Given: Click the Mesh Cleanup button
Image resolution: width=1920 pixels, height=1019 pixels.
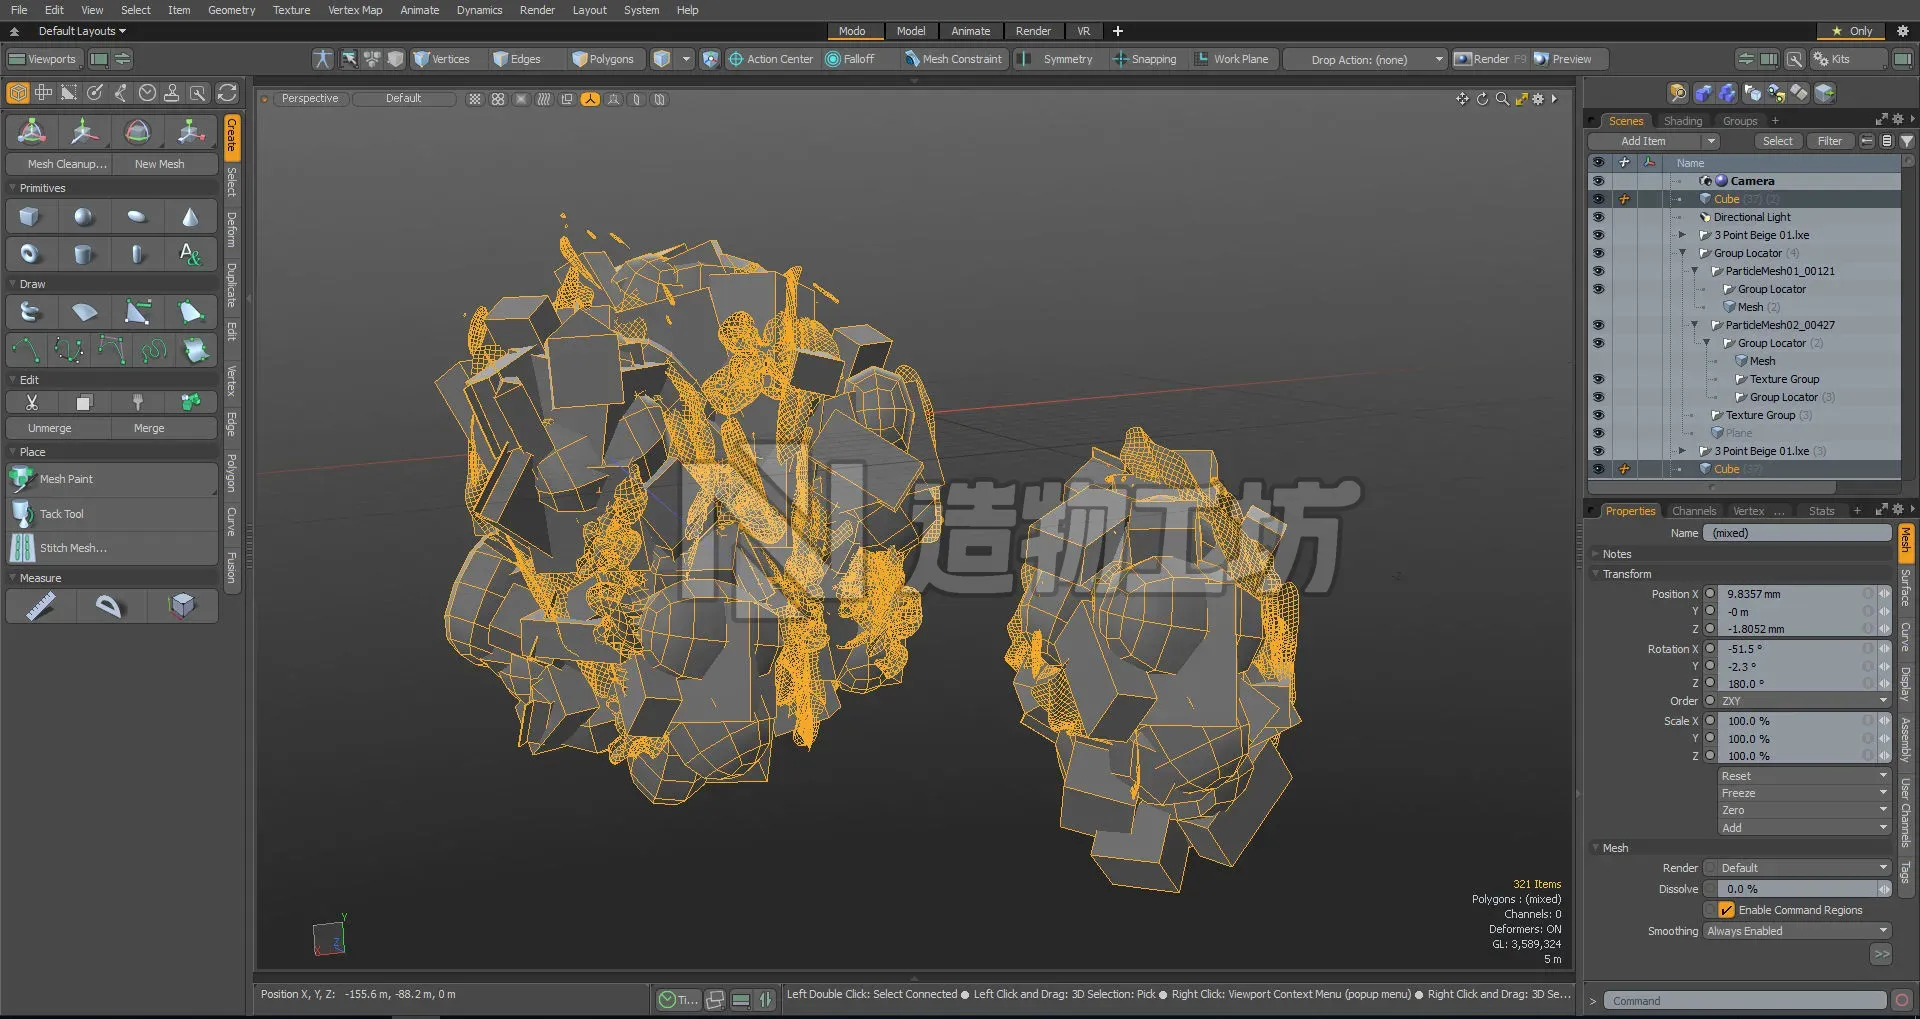Looking at the screenshot, I should click(59, 164).
